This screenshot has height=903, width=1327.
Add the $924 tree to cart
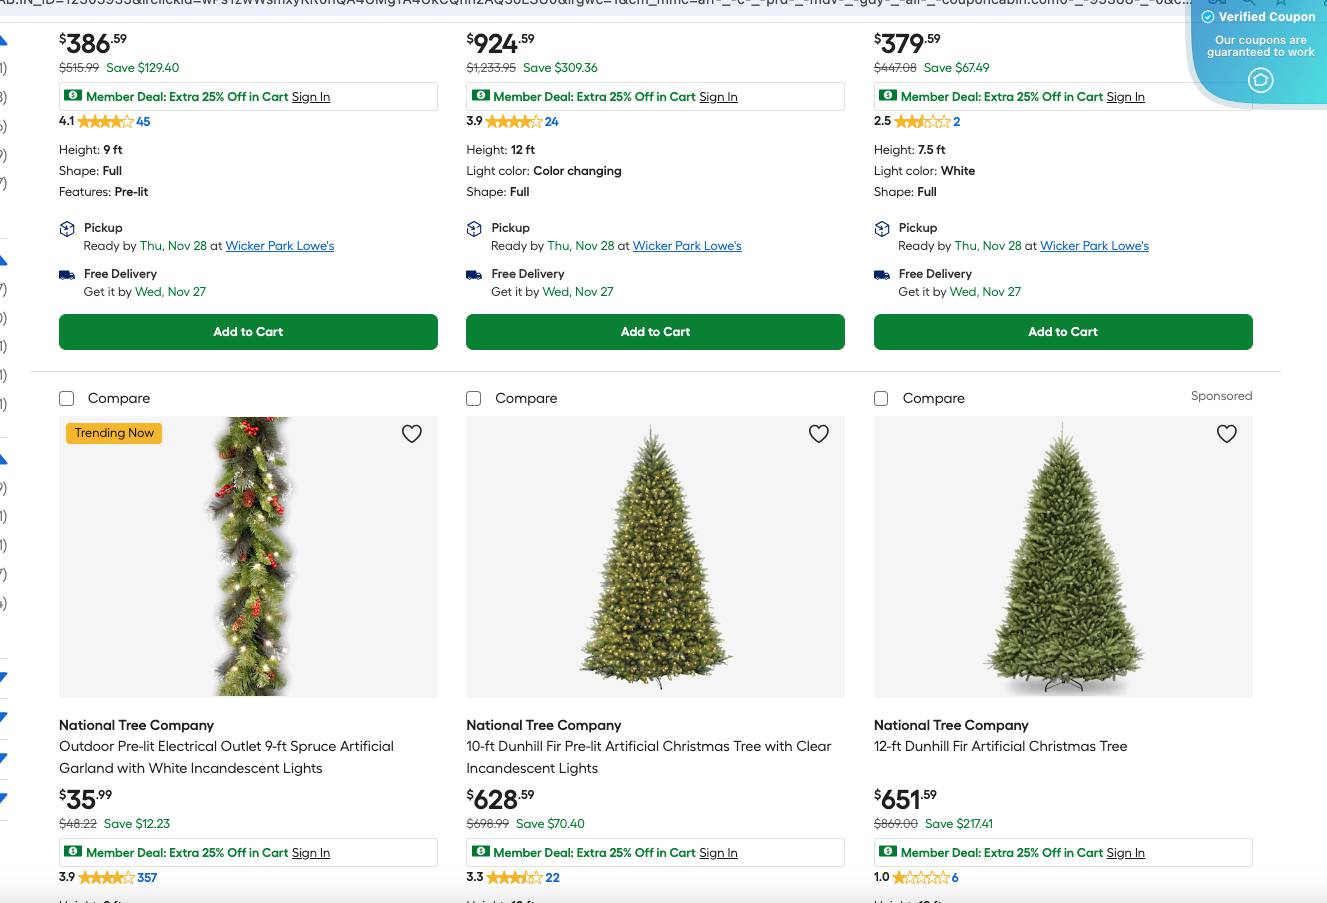click(x=655, y=331)
